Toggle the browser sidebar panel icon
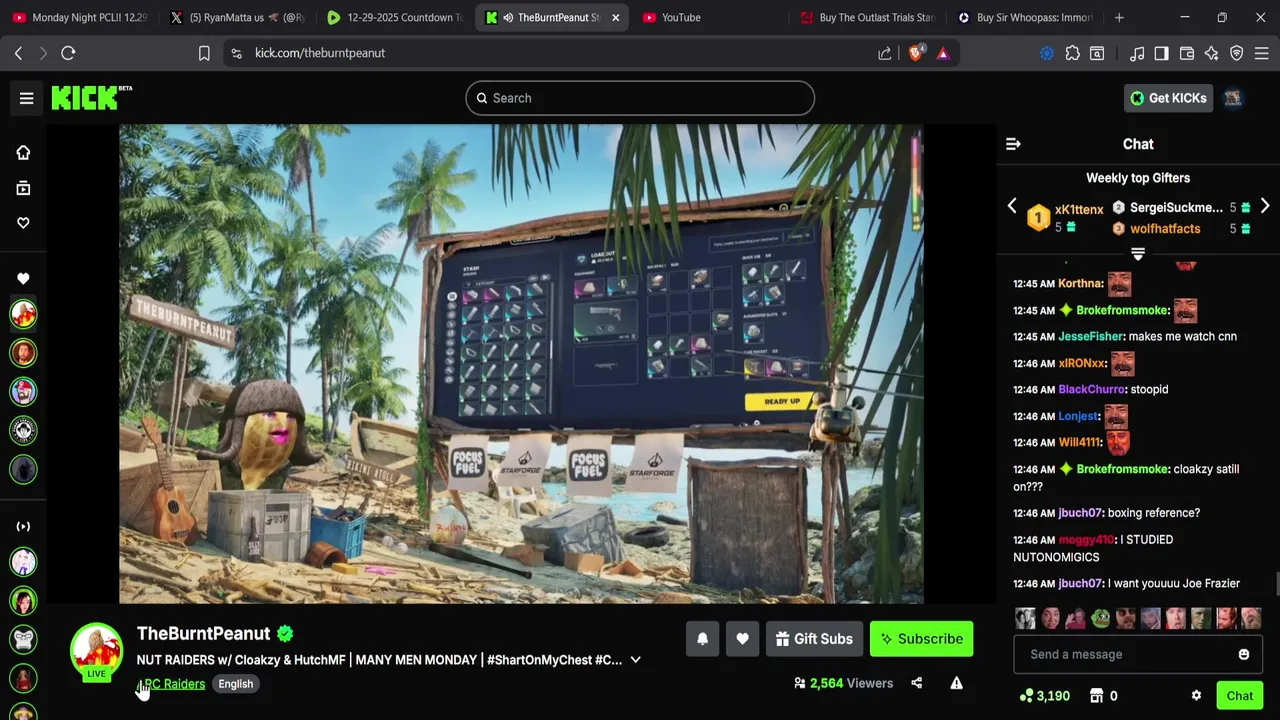This screenshot has width=1280, height=720. pyautogui.click(x=1161, y=53)
